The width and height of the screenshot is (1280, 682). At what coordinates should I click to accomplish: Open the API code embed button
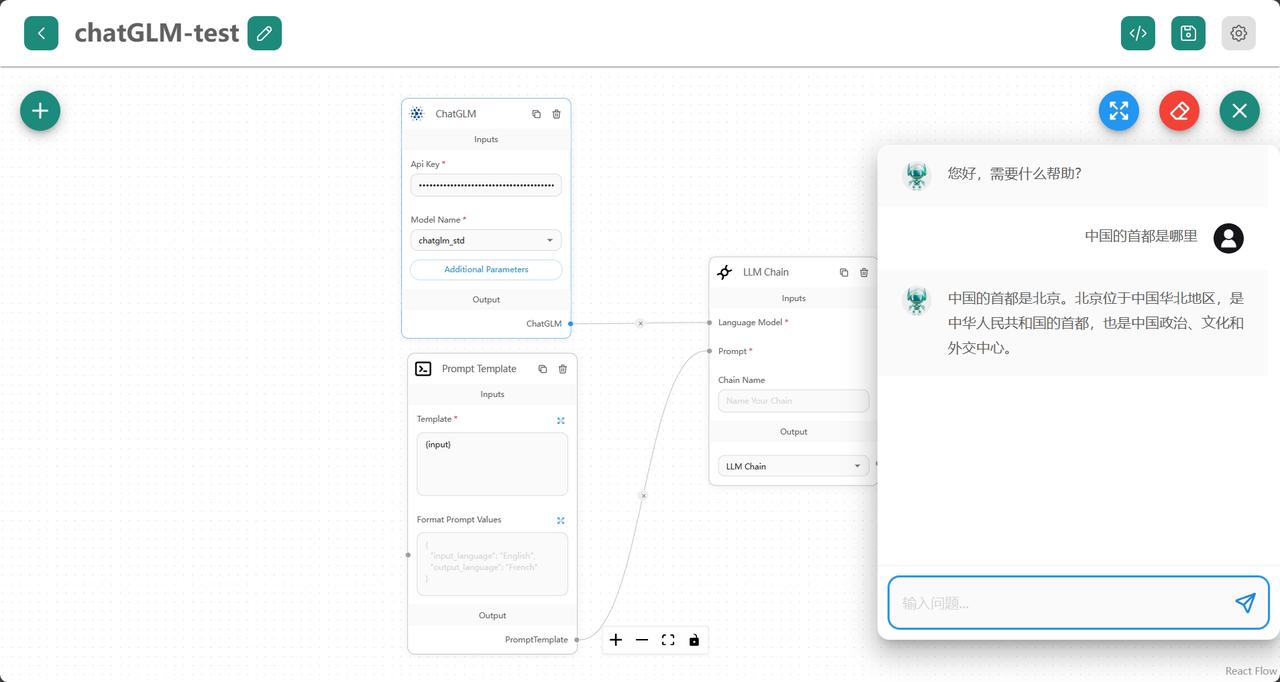tap(1138, 33)
